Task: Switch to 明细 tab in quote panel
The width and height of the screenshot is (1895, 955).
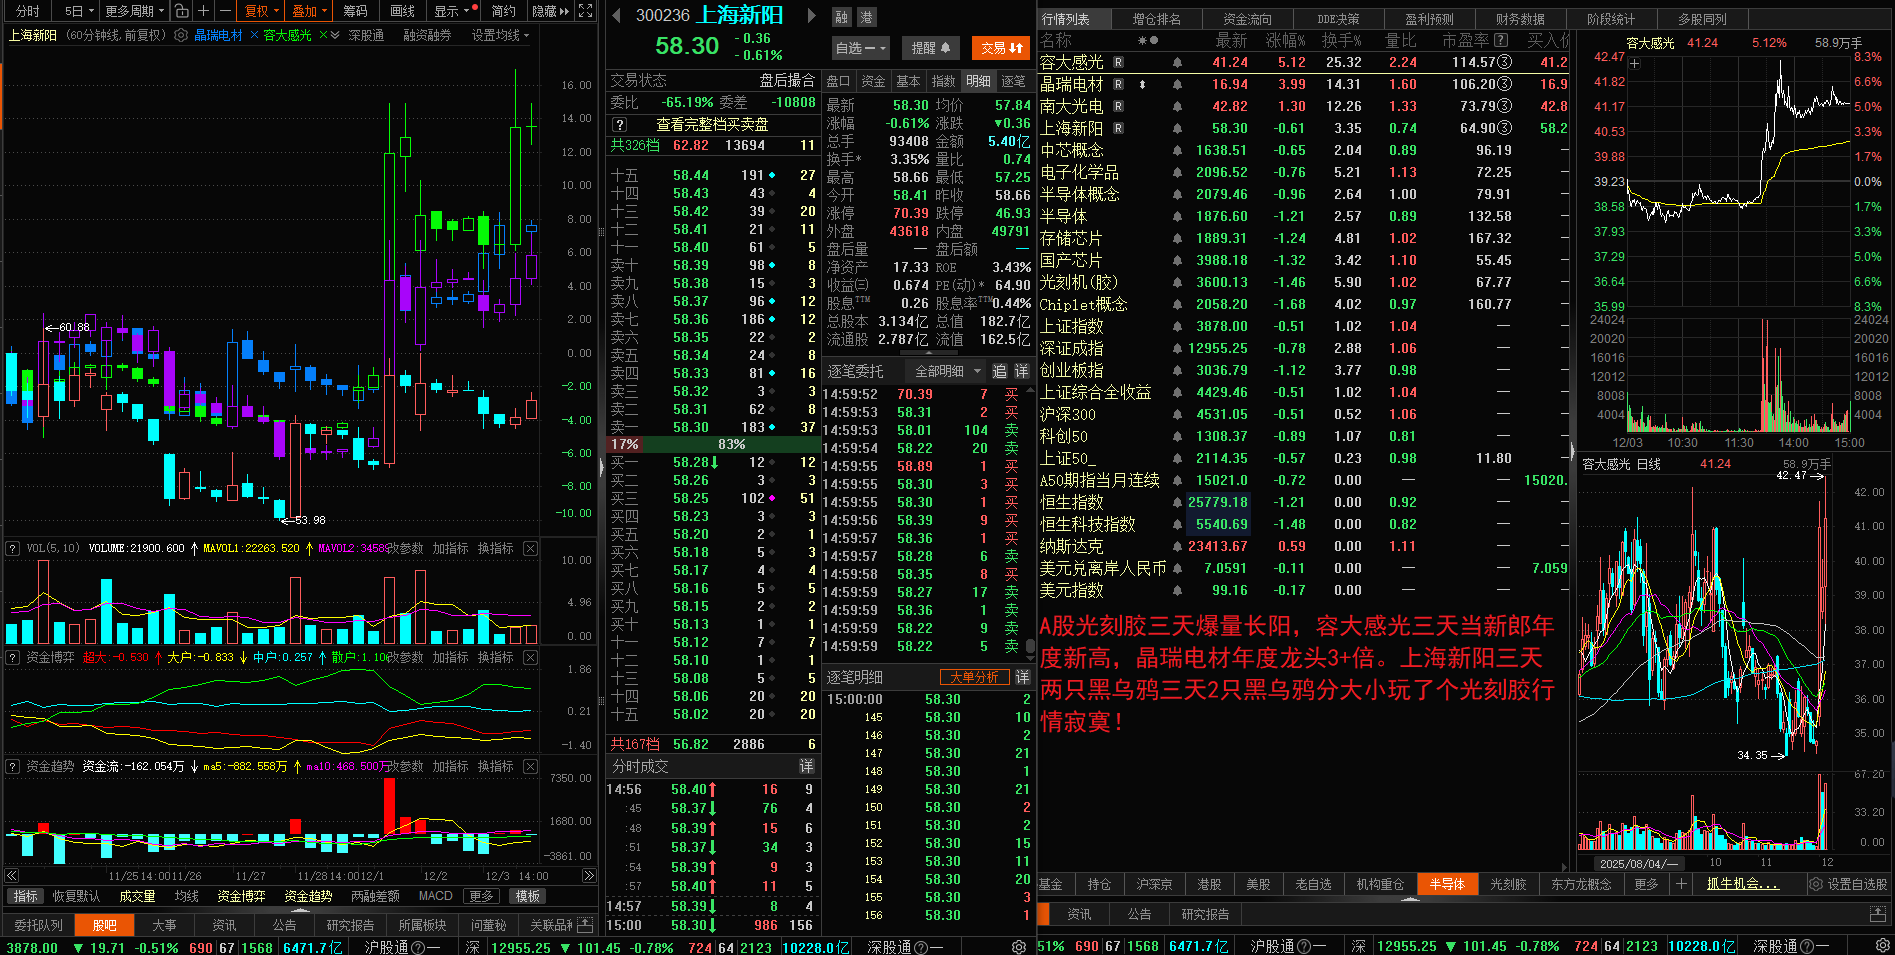Action: [978, 81]
